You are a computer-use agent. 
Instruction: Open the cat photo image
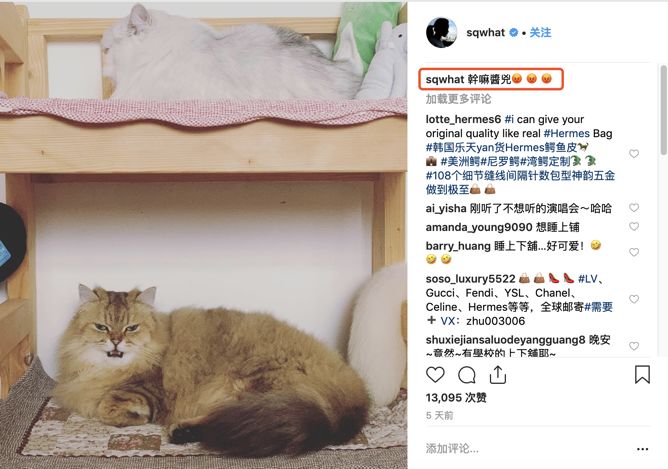[x=204, y=235]
